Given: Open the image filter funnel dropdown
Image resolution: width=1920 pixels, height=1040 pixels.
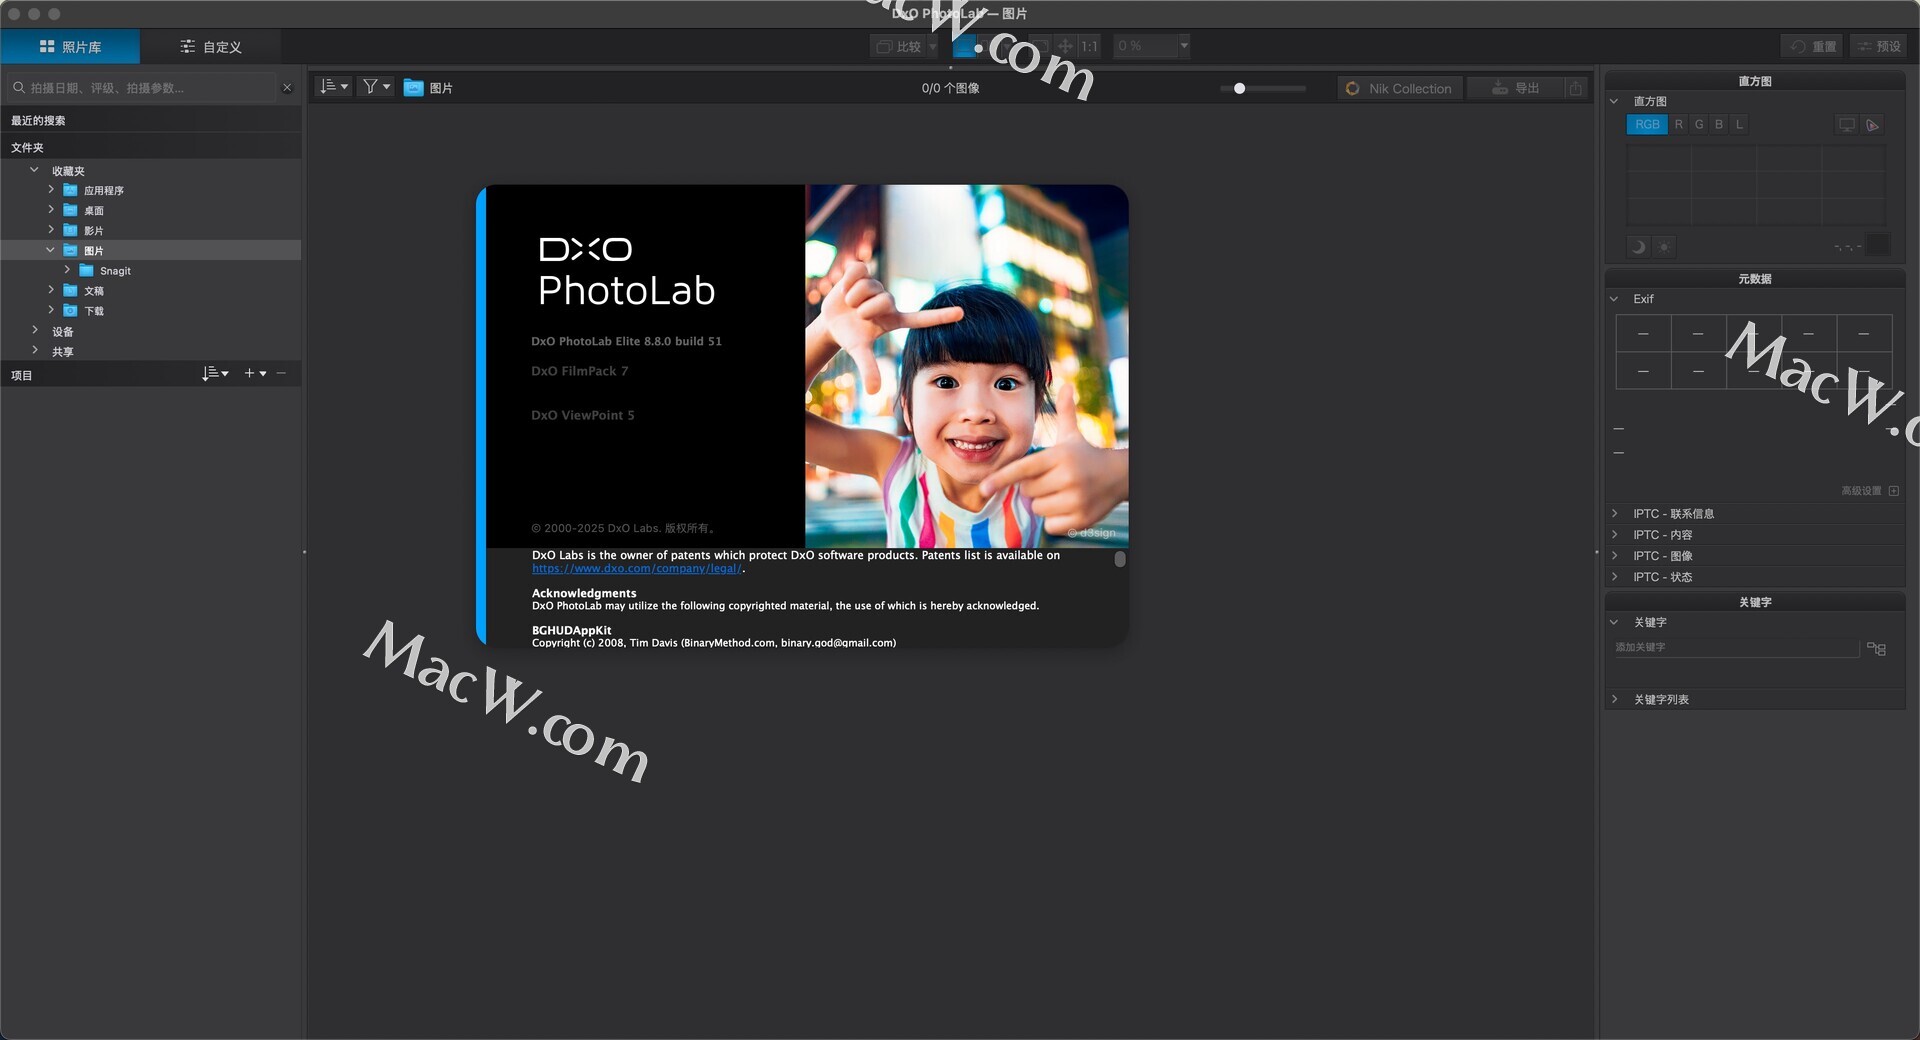Looking at the screenshot, I should pos(376,87).
